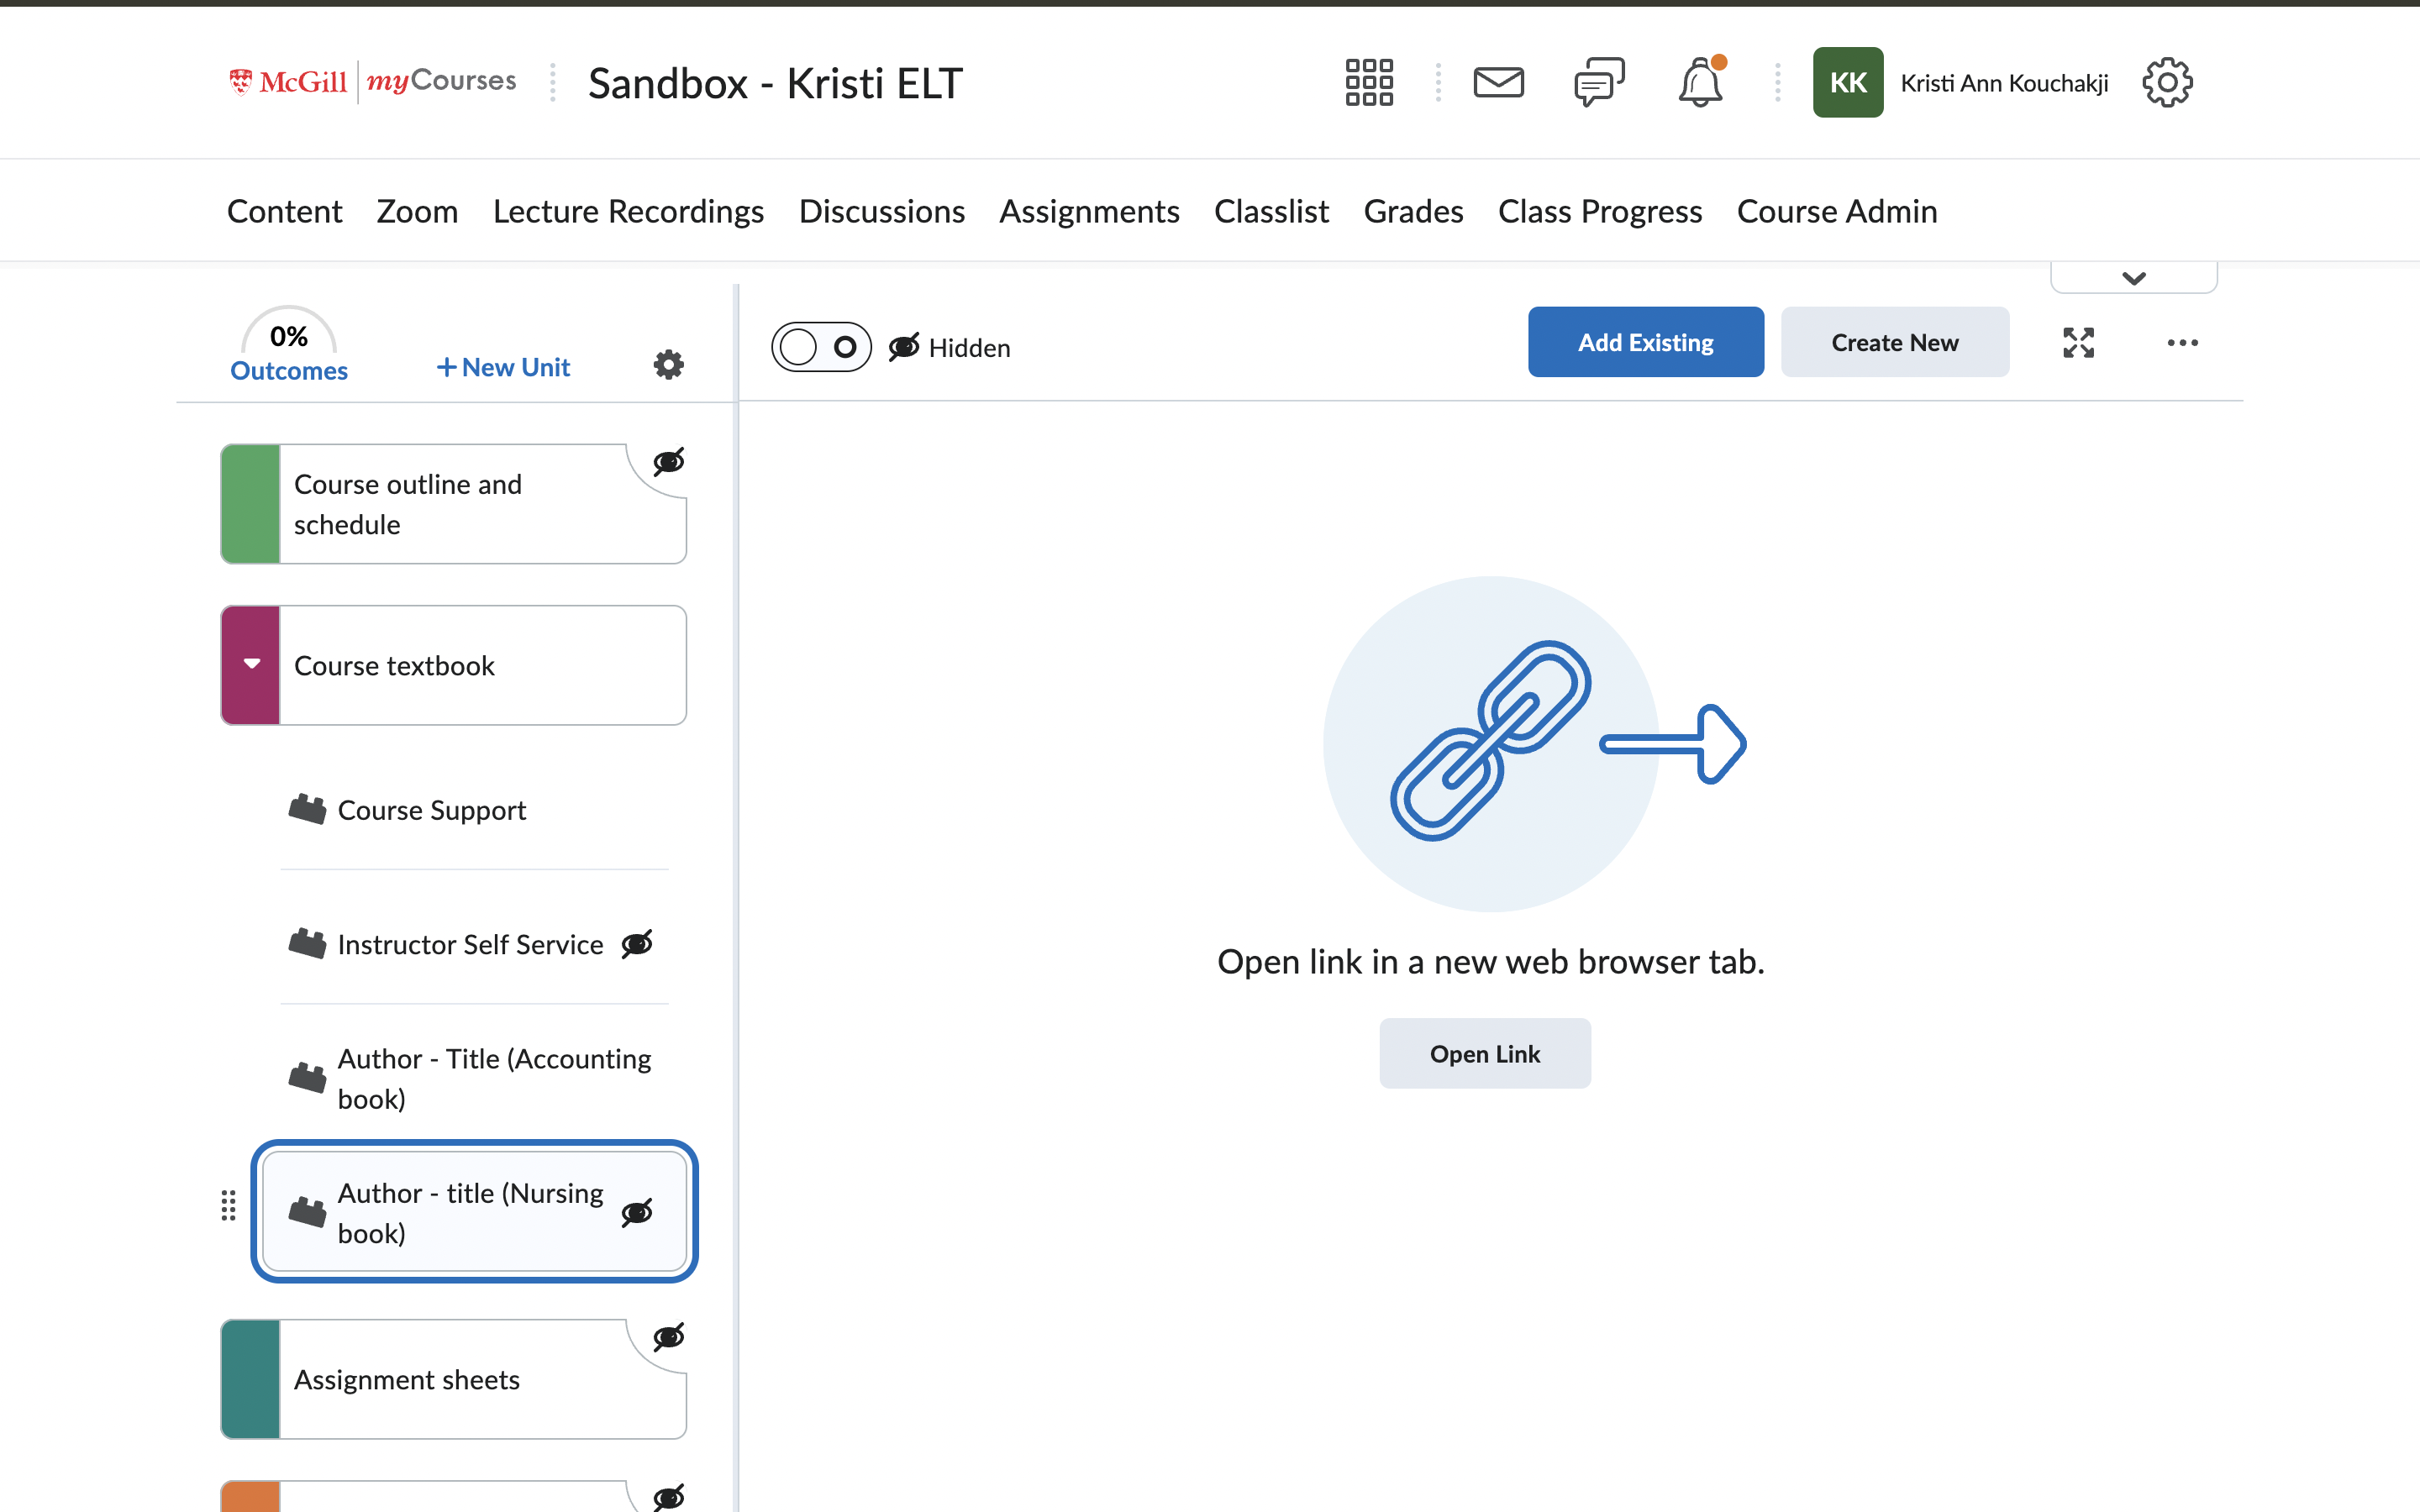The width and height of the screenshot is (2420, 1512).
Task: Go to Lecture Recordings
Action: 628,211
